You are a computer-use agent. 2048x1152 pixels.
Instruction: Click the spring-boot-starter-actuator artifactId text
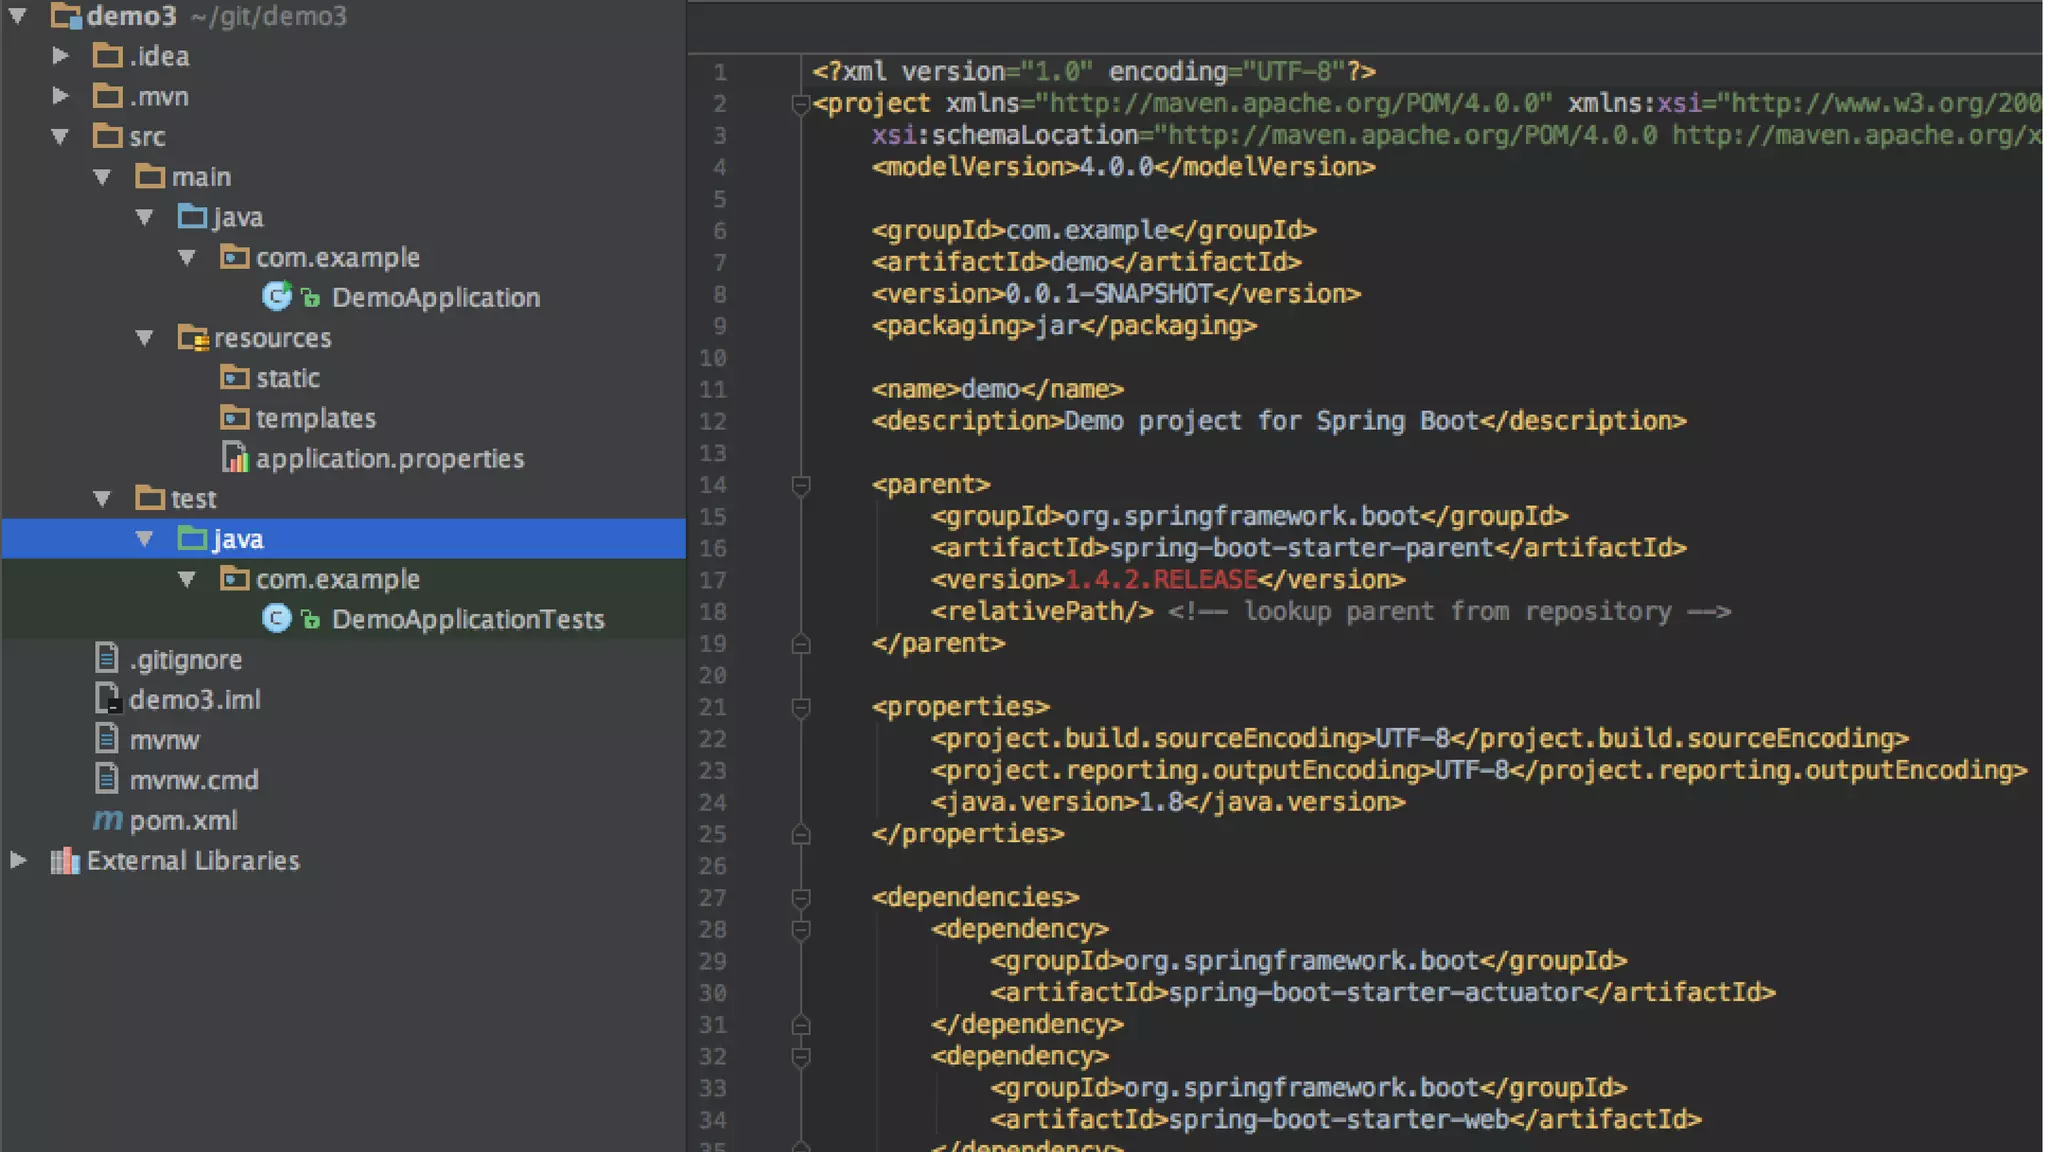point(1376,993)
